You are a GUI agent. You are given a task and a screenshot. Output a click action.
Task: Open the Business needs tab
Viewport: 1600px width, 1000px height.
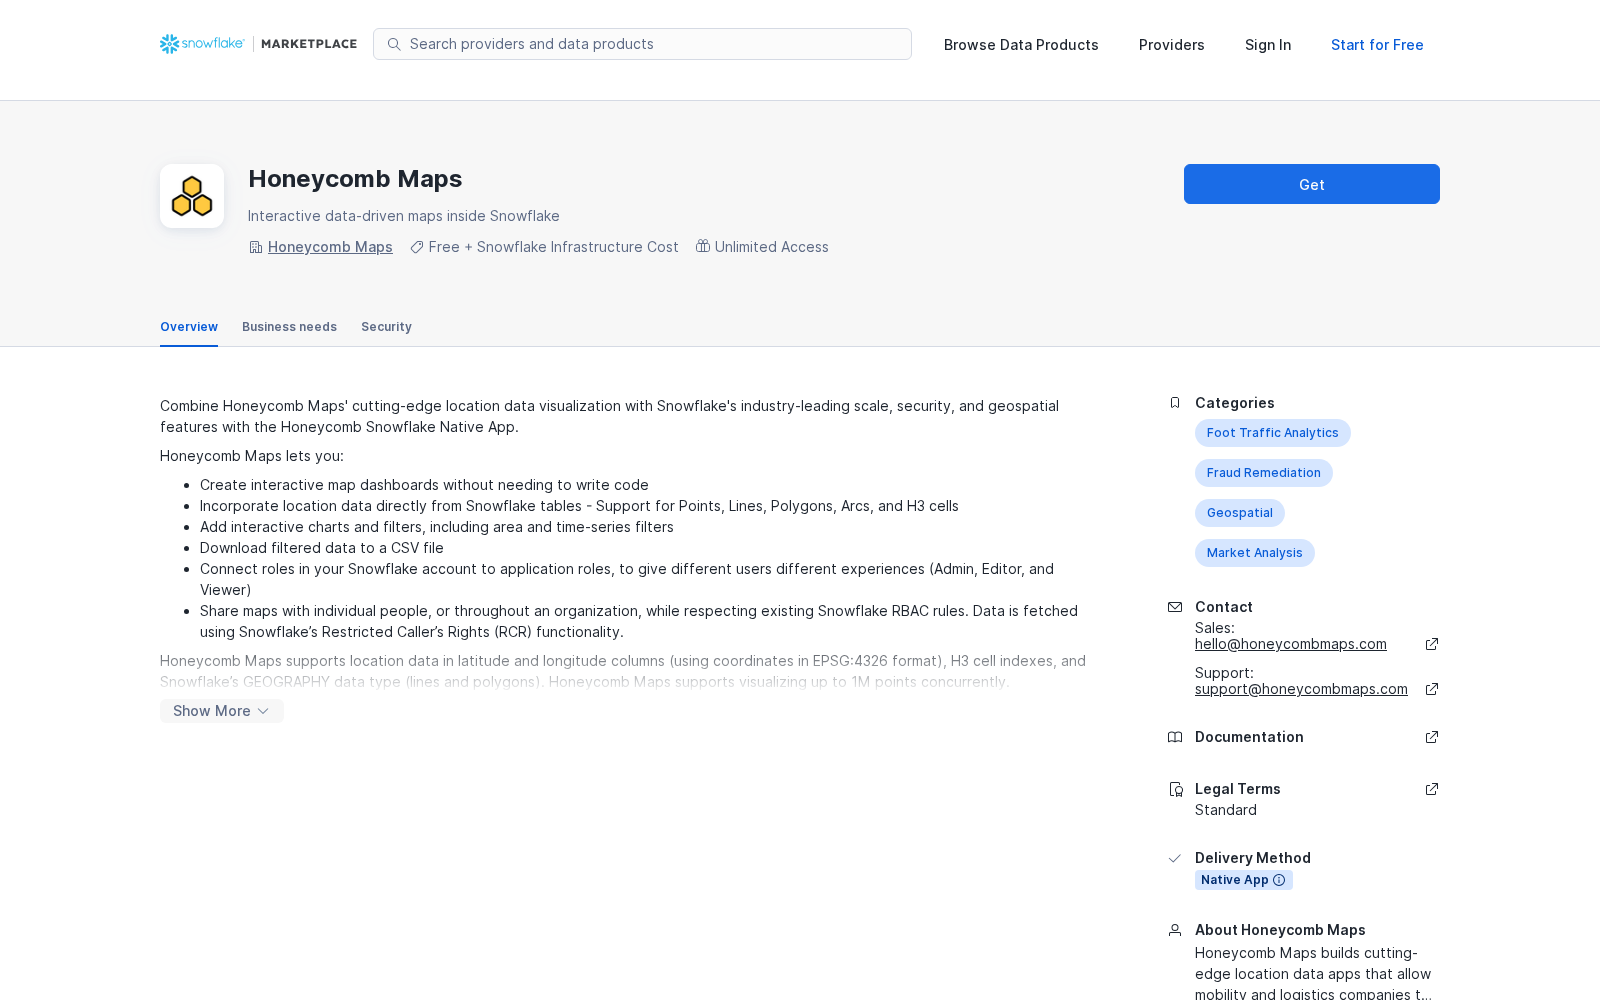(290, 327)
